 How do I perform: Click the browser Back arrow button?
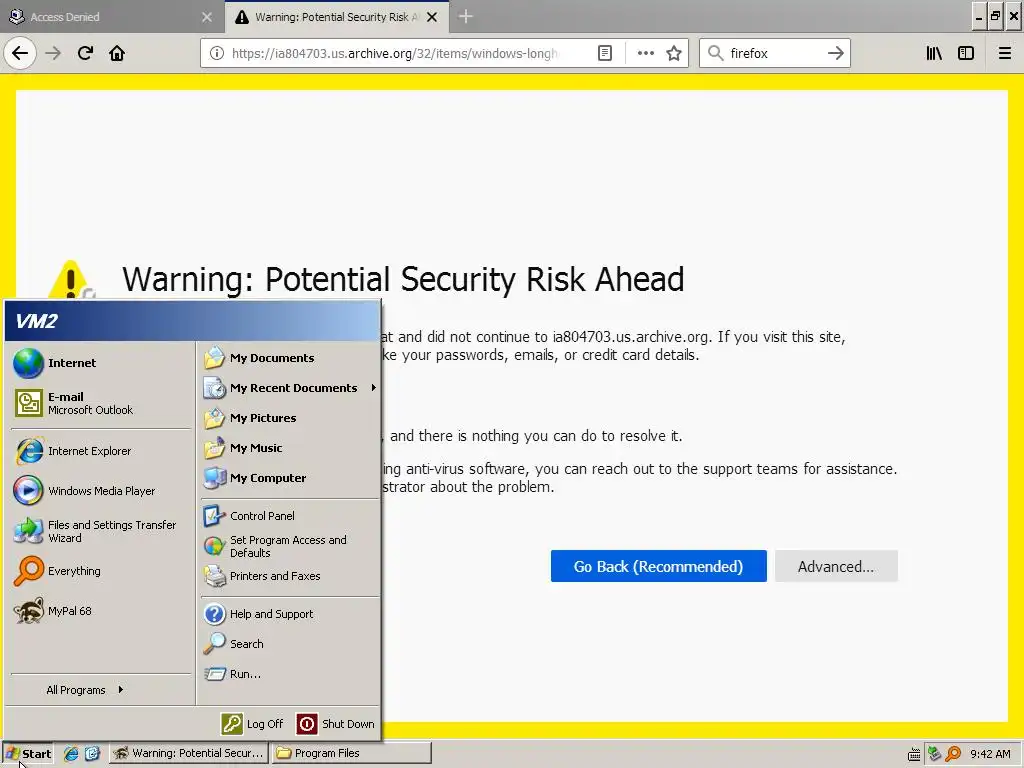click(x=20, y=53)
